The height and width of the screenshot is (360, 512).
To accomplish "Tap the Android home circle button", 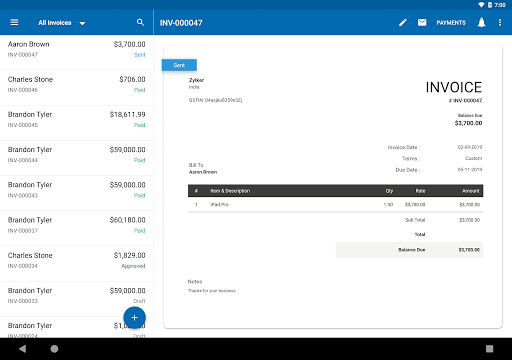I will [x=54, y=349].
